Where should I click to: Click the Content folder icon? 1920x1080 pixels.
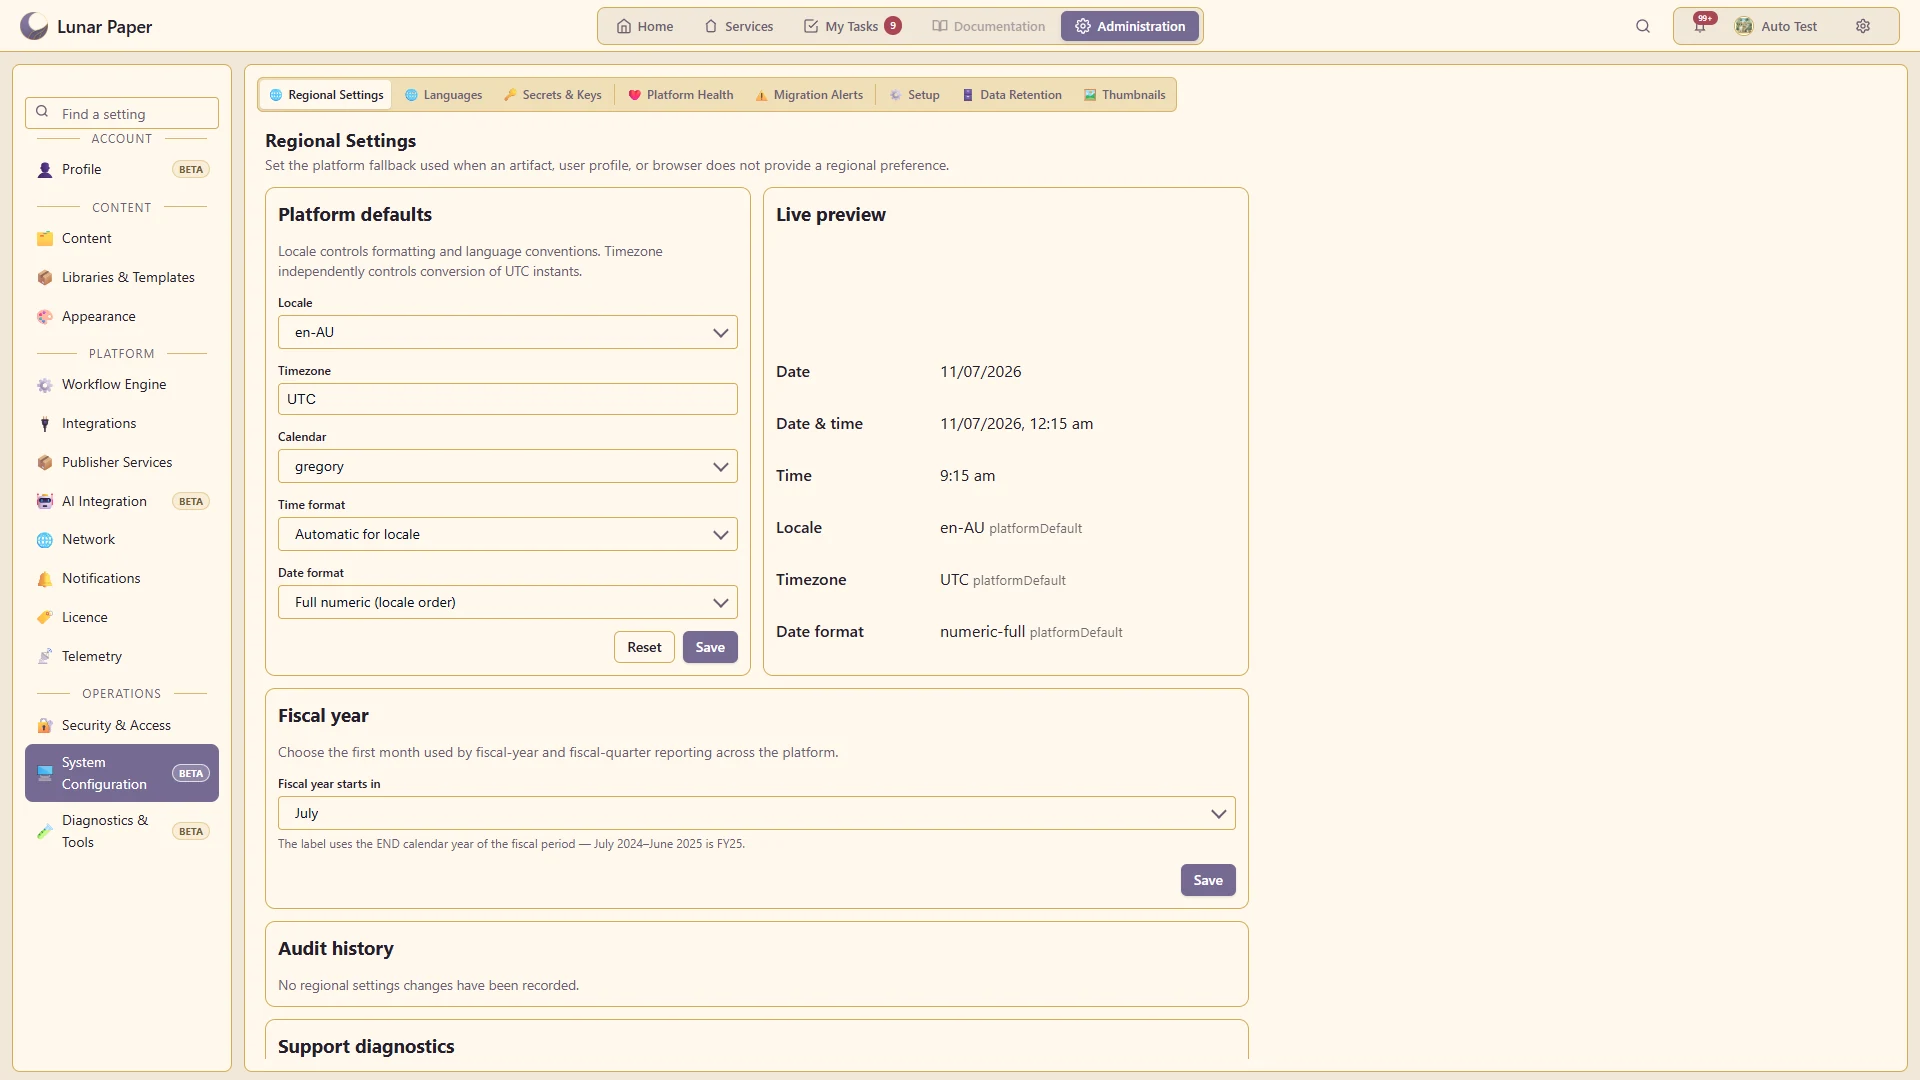point(45,239)
